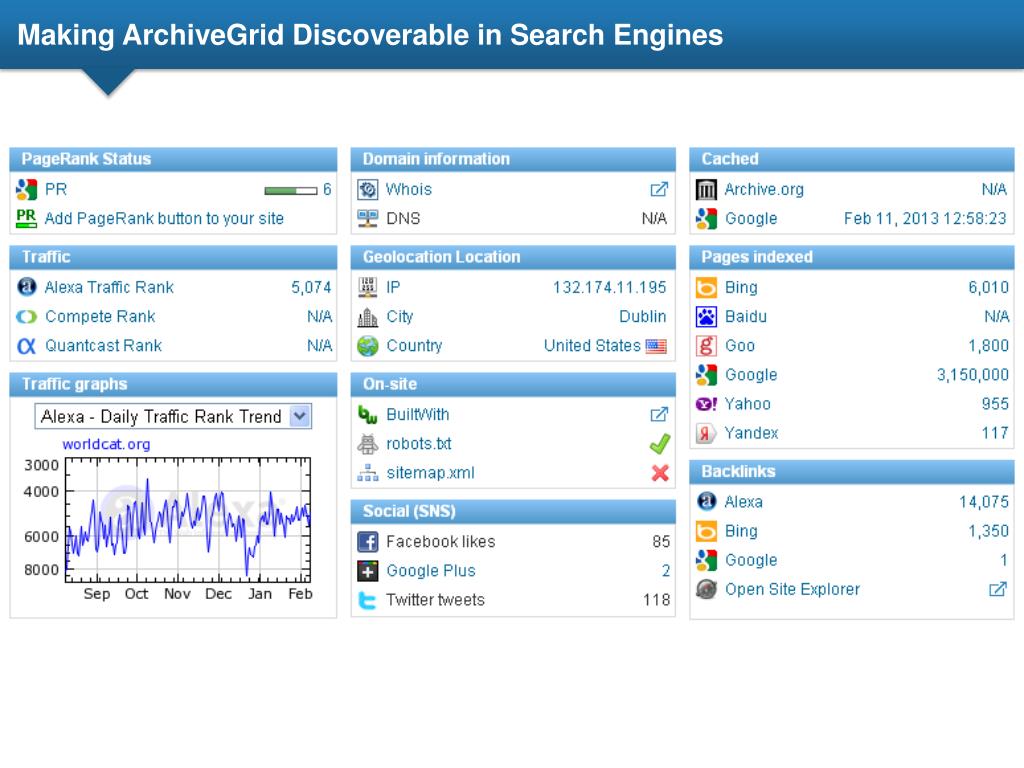Screen dimensions: 1024x768
Task: Click the Archive.org building icon
Action: (x=706, y=189)
